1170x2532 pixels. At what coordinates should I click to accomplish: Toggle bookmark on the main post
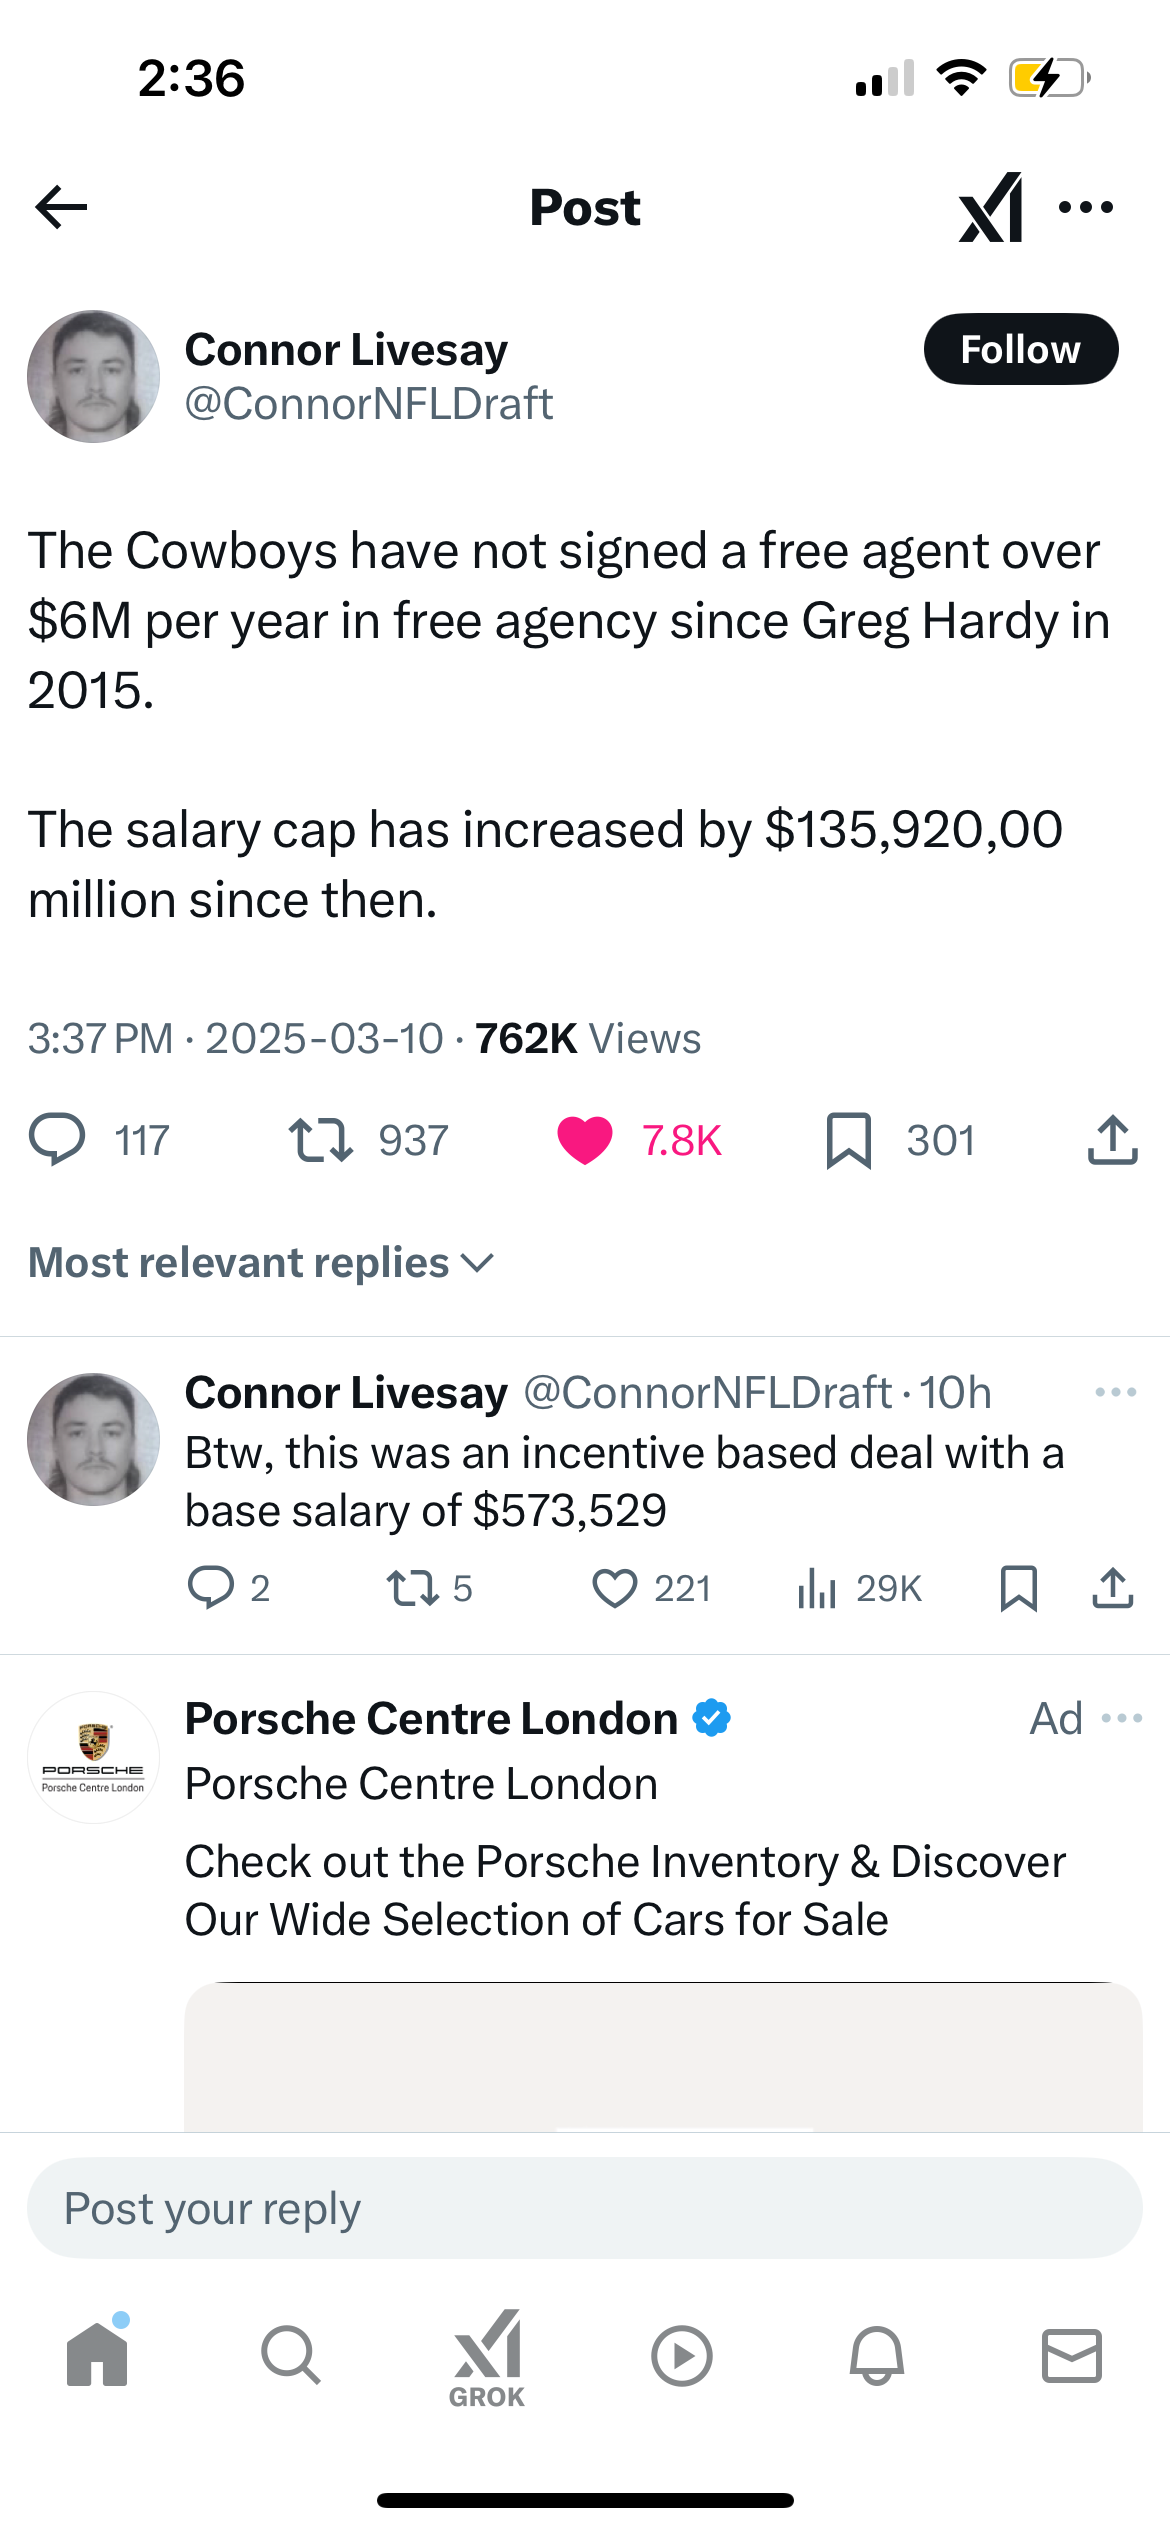coord(849,1140)
